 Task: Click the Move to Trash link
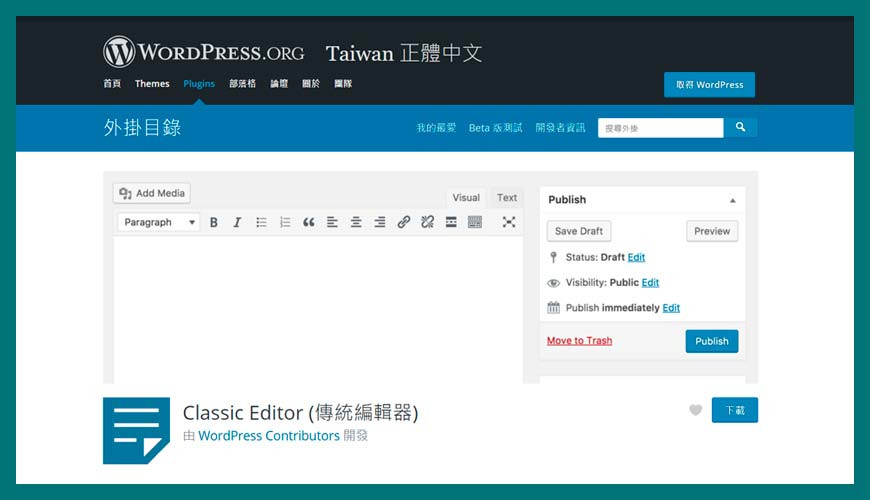pos(579,341)
